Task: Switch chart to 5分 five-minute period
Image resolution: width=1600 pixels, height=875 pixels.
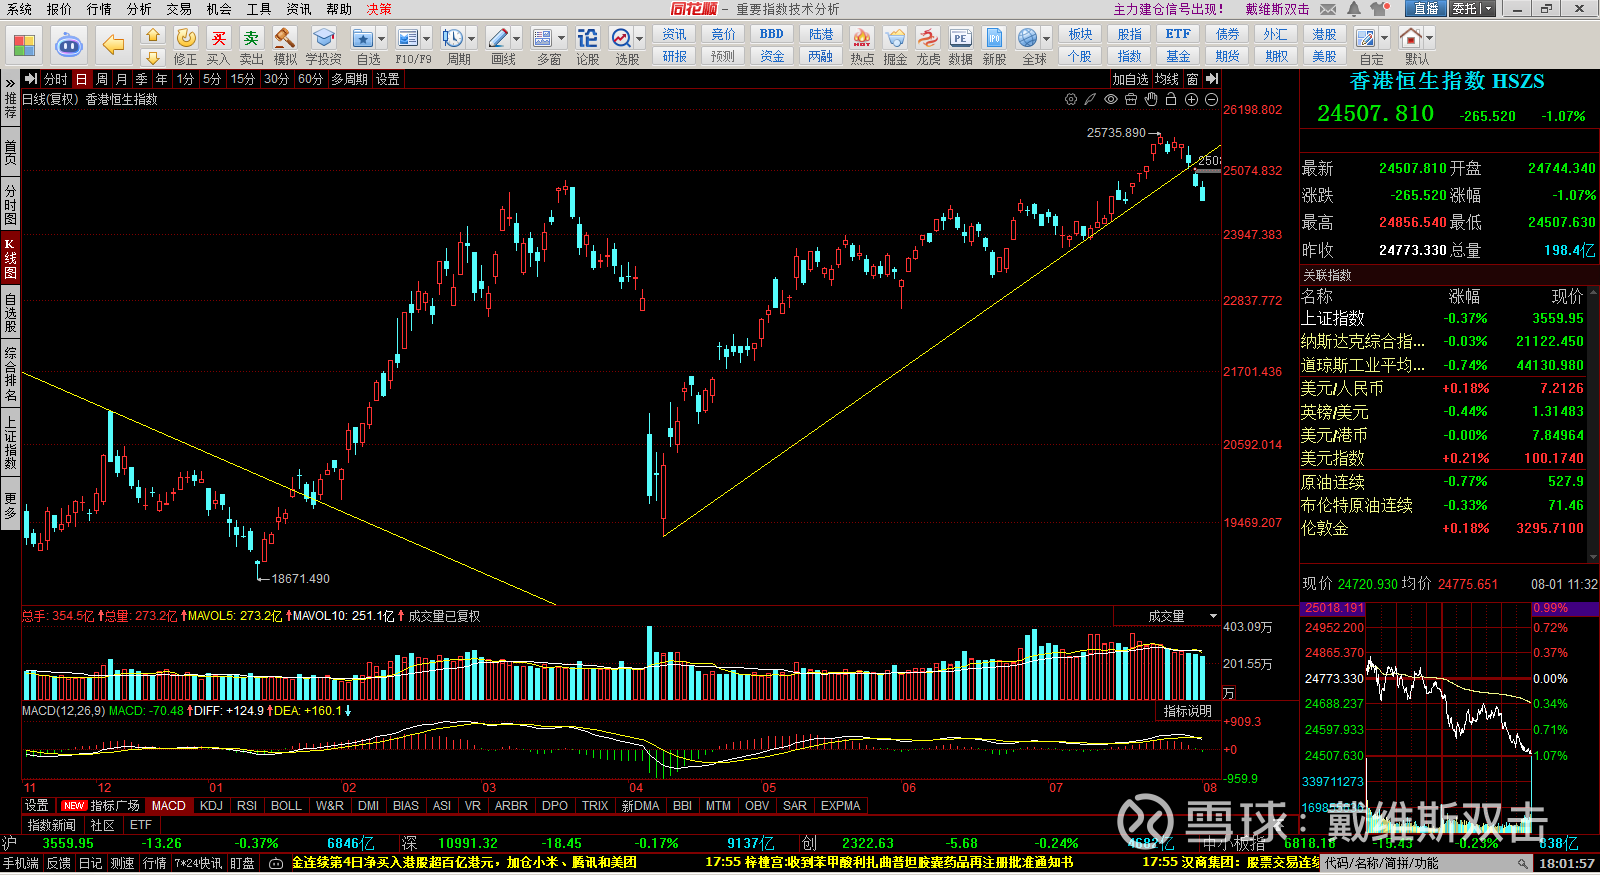Action: coord(212,79)
